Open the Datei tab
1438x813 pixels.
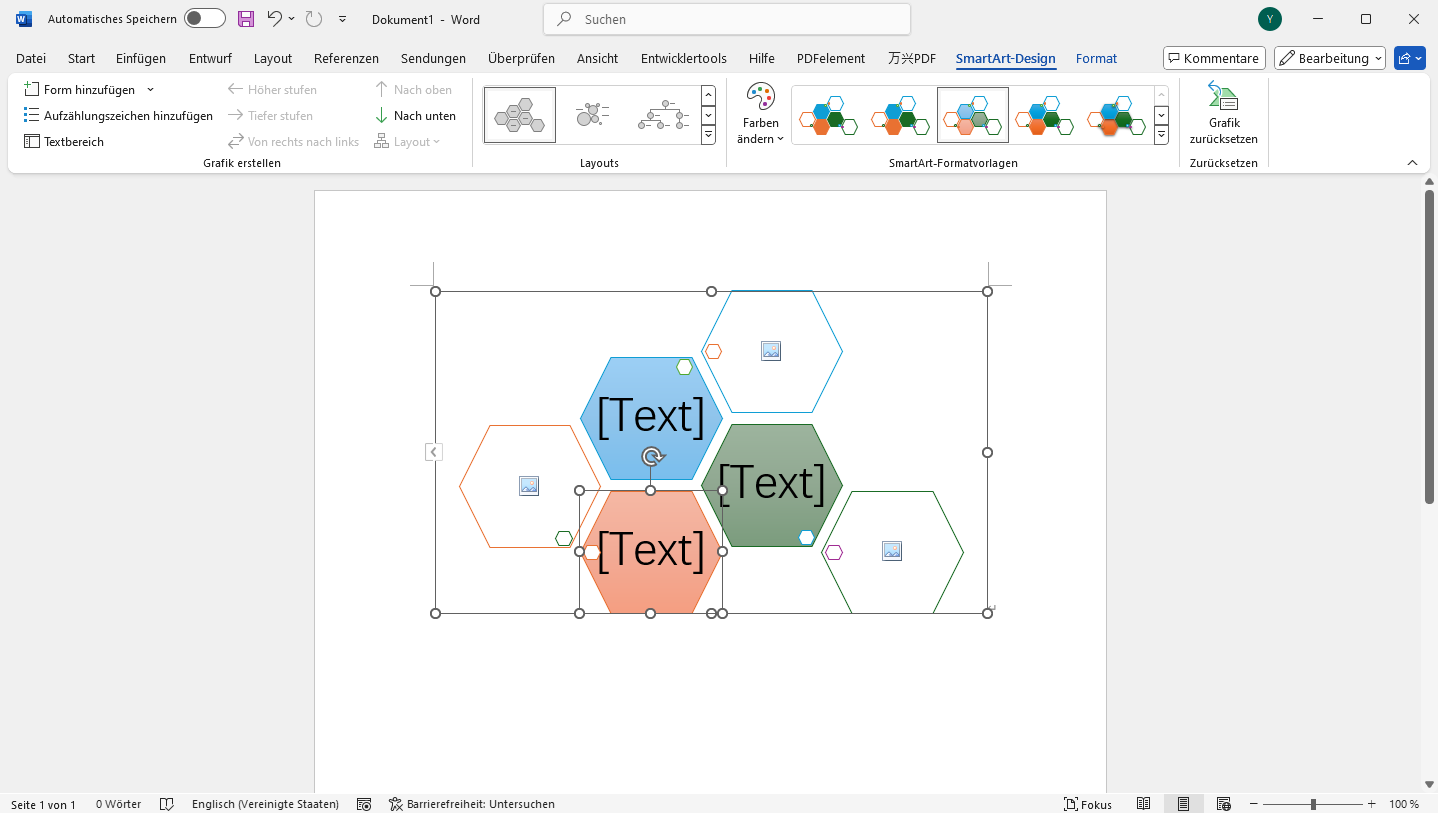(31, 58)
